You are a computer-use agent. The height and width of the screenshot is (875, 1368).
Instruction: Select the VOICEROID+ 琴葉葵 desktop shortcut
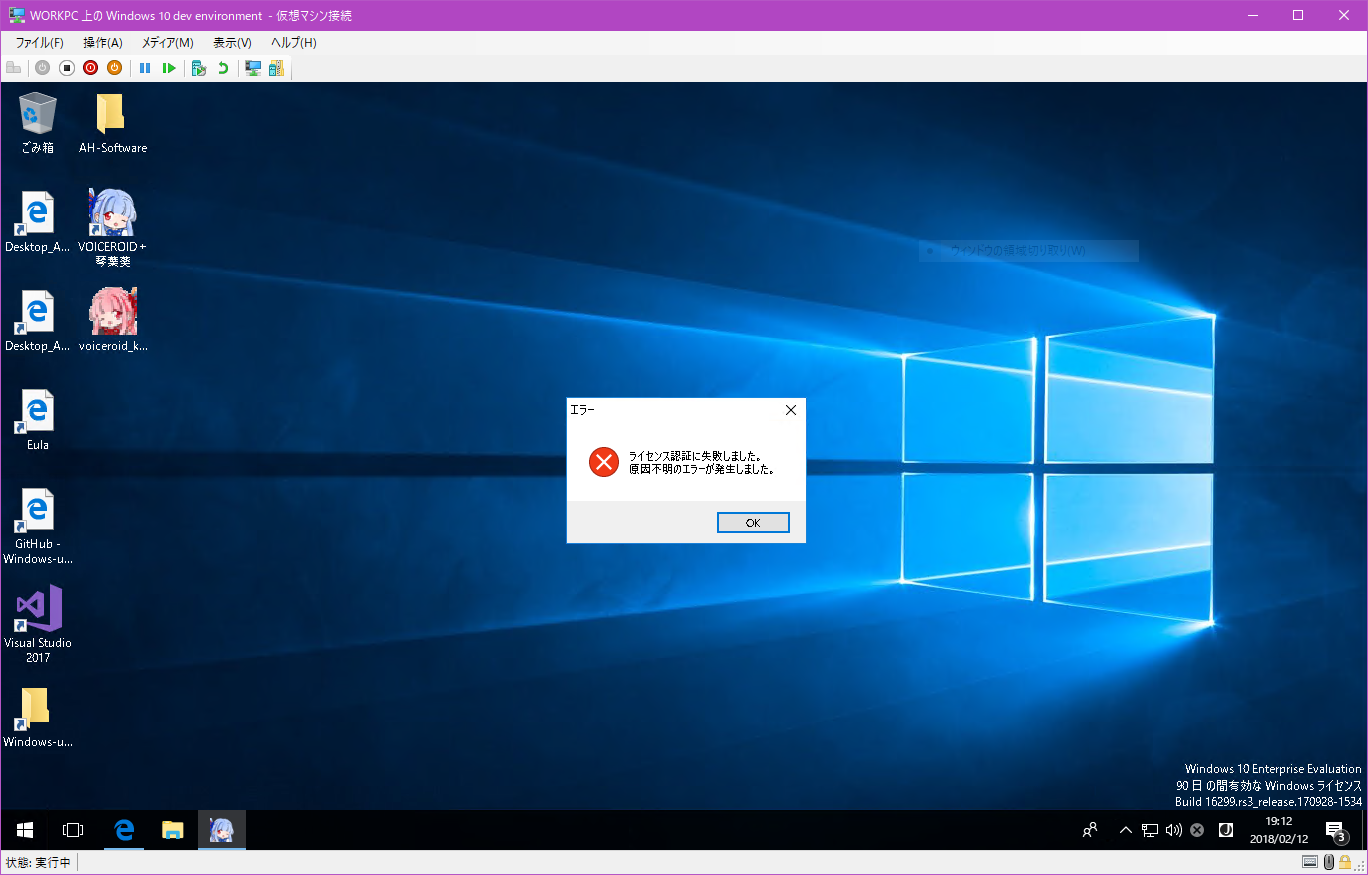(x=113, y=228)
